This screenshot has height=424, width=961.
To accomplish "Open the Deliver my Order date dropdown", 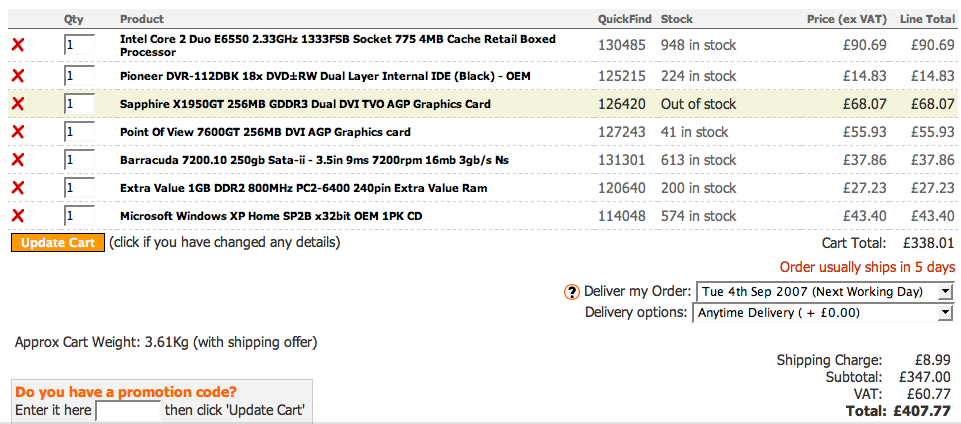I will point(824,291).
